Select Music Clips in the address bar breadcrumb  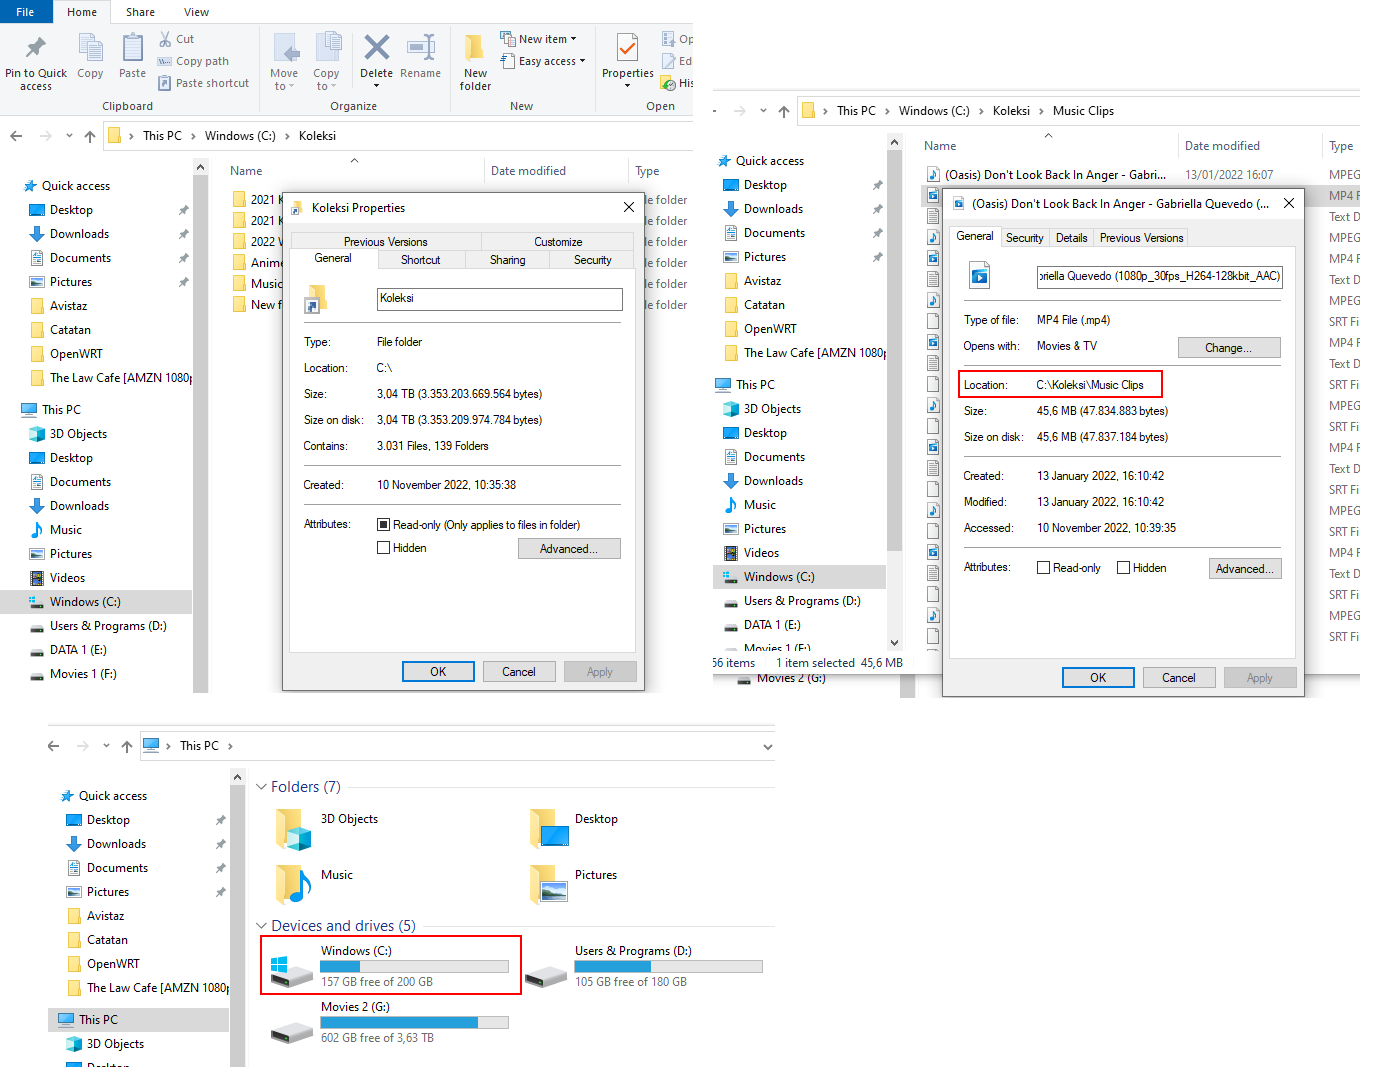(1083, 110)
